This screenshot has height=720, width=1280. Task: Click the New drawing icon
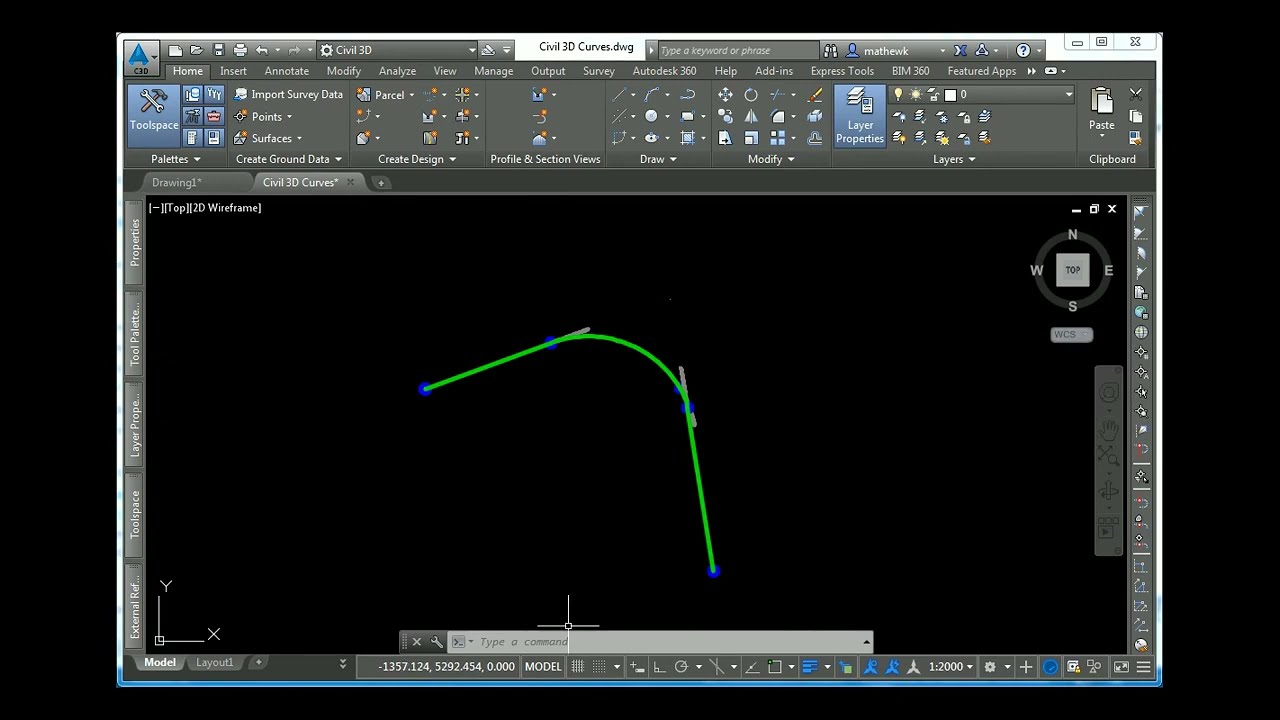coord(175,50)
